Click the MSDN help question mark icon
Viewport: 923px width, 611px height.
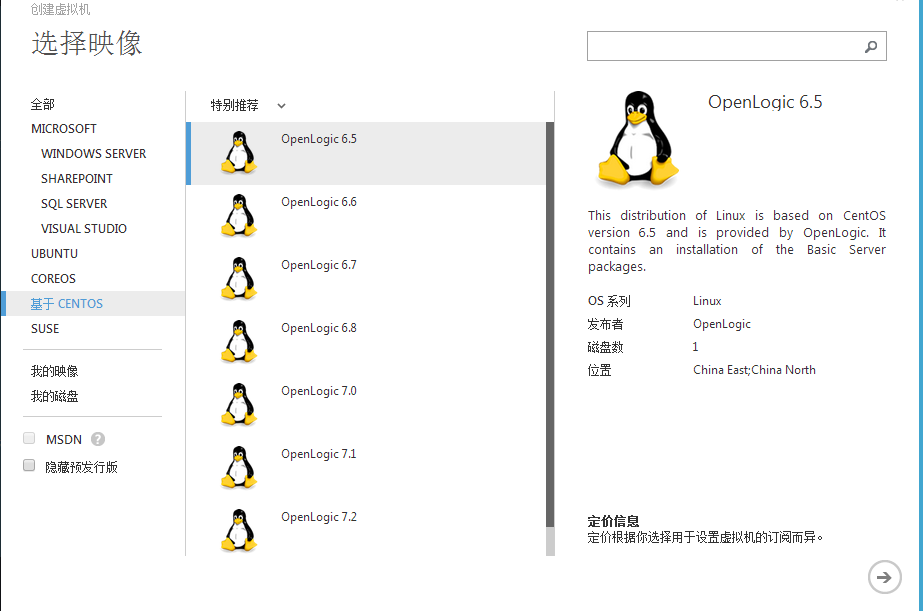pyautogui.click(x=98, y=439)
